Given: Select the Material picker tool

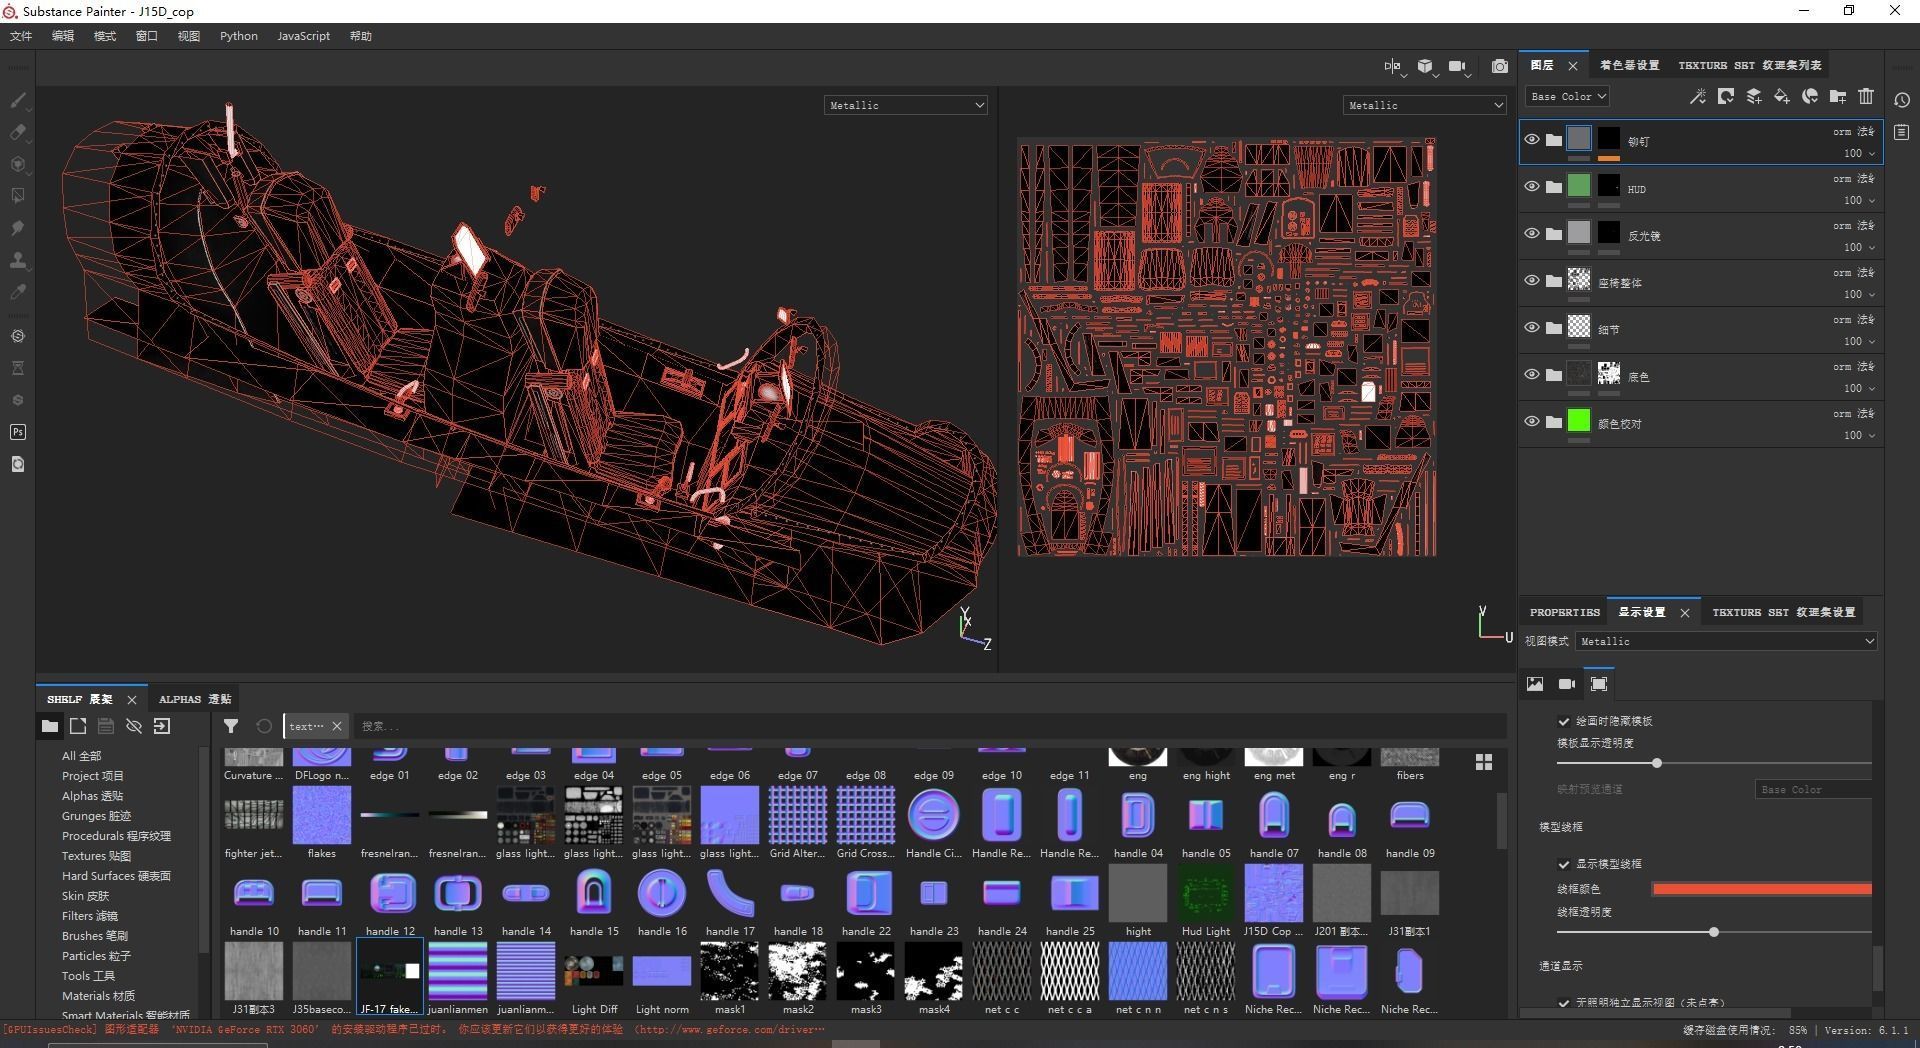Looking at the screenshot, I should click(x=18, y=292).
